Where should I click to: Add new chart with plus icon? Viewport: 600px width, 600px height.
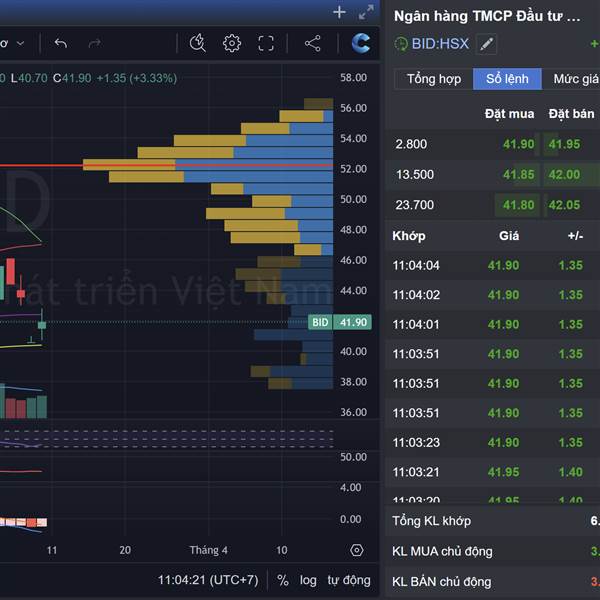coord(339,12)
